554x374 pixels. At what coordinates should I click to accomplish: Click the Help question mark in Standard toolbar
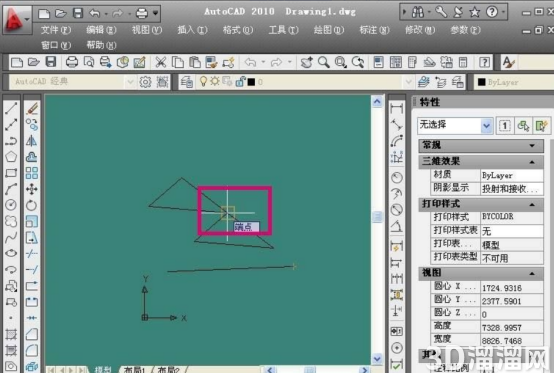pyautogui.click(x=484, y=63)
